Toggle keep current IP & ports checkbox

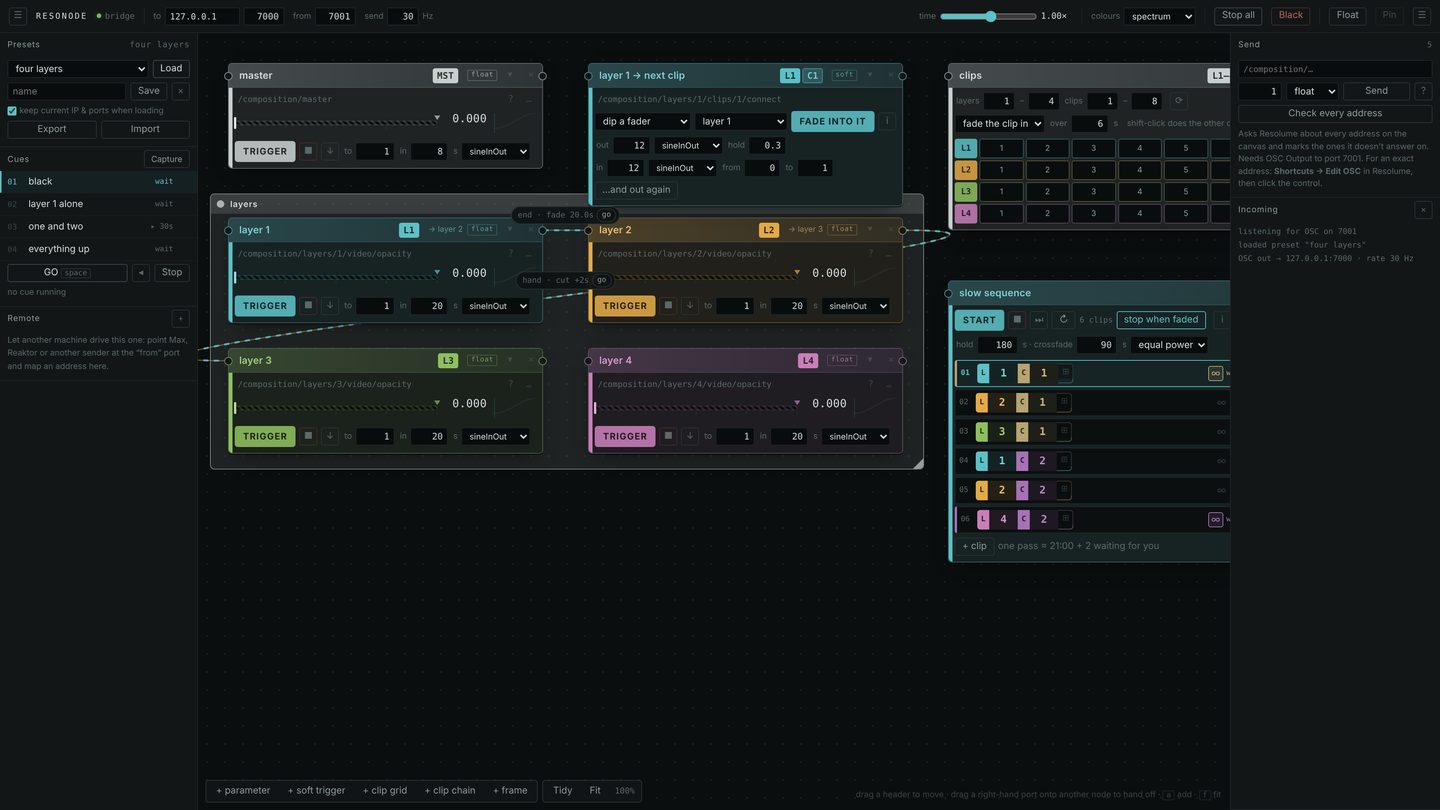(x=12, y=111)
